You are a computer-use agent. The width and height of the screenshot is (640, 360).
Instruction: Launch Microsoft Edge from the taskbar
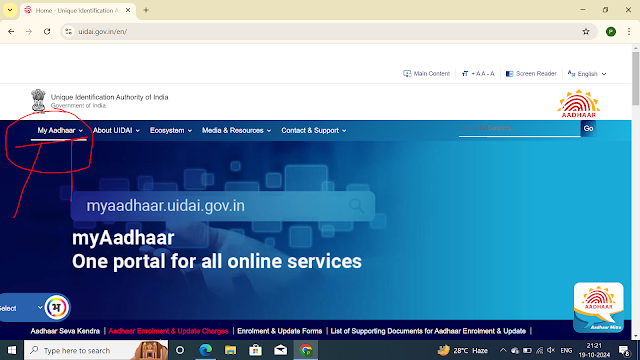coord(205,350)
